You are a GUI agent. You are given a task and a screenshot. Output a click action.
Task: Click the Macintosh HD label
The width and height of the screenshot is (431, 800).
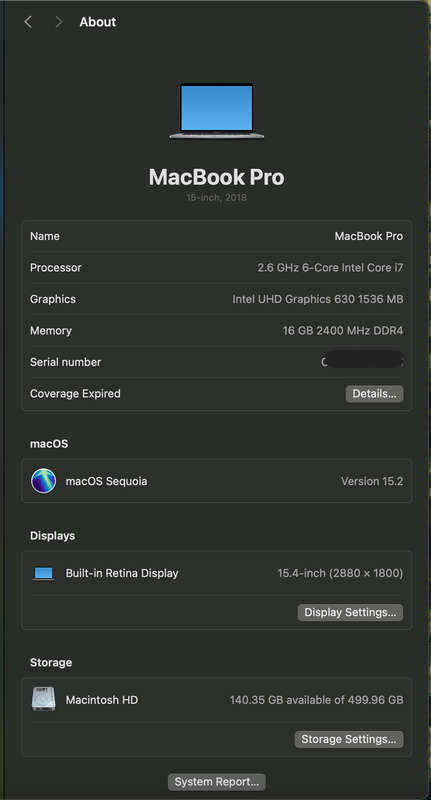coord(102,700)
